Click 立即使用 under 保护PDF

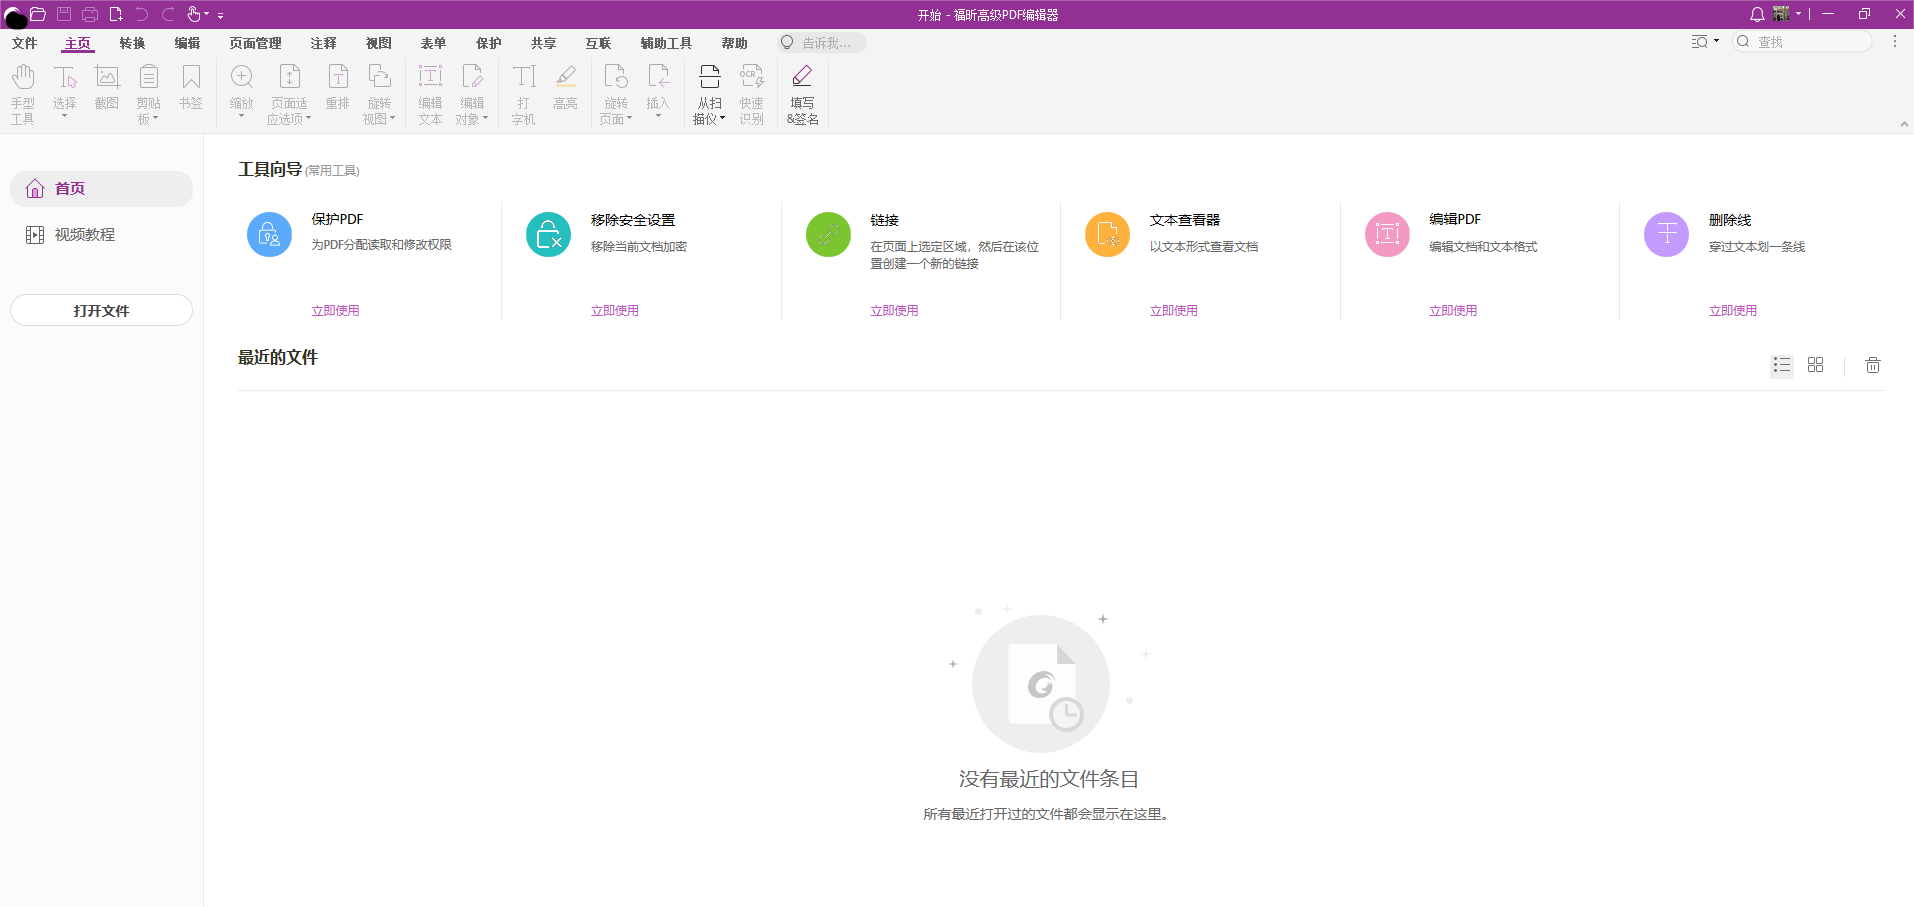[335, 310]
